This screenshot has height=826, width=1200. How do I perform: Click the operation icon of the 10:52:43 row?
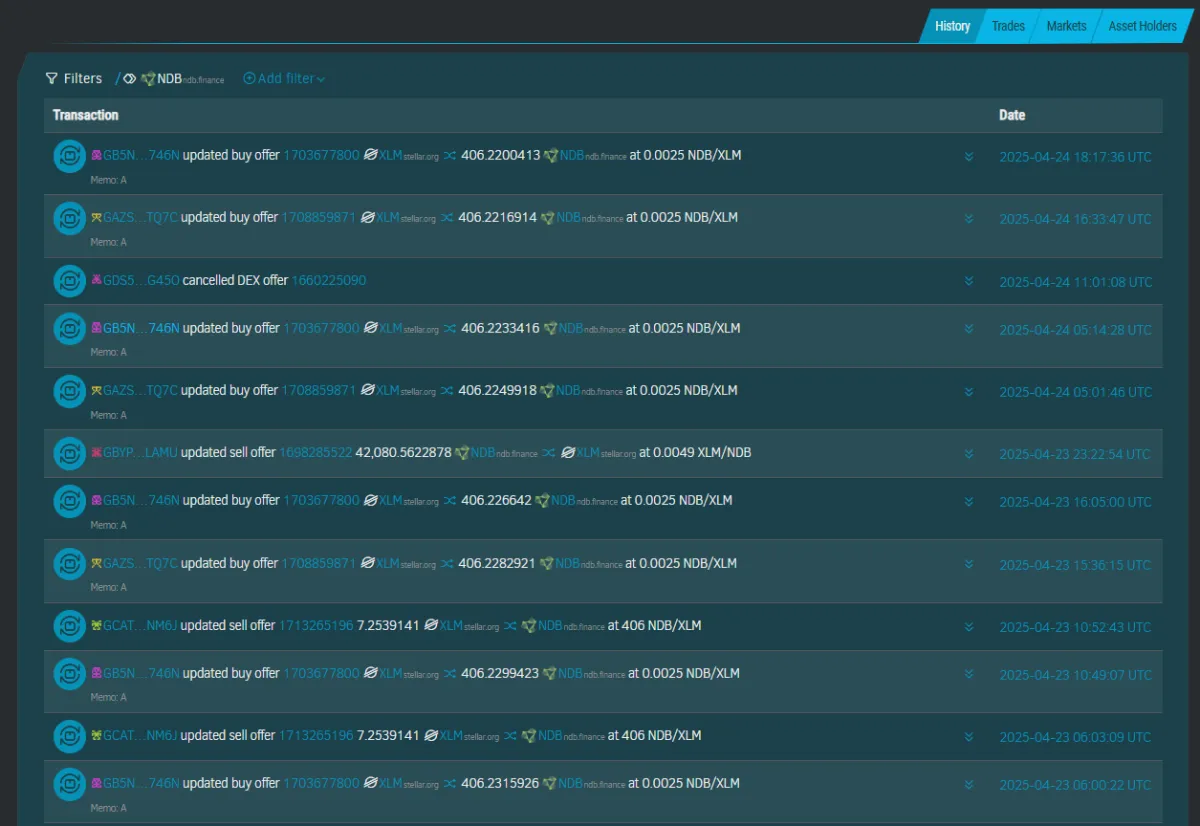pos(69,626)
